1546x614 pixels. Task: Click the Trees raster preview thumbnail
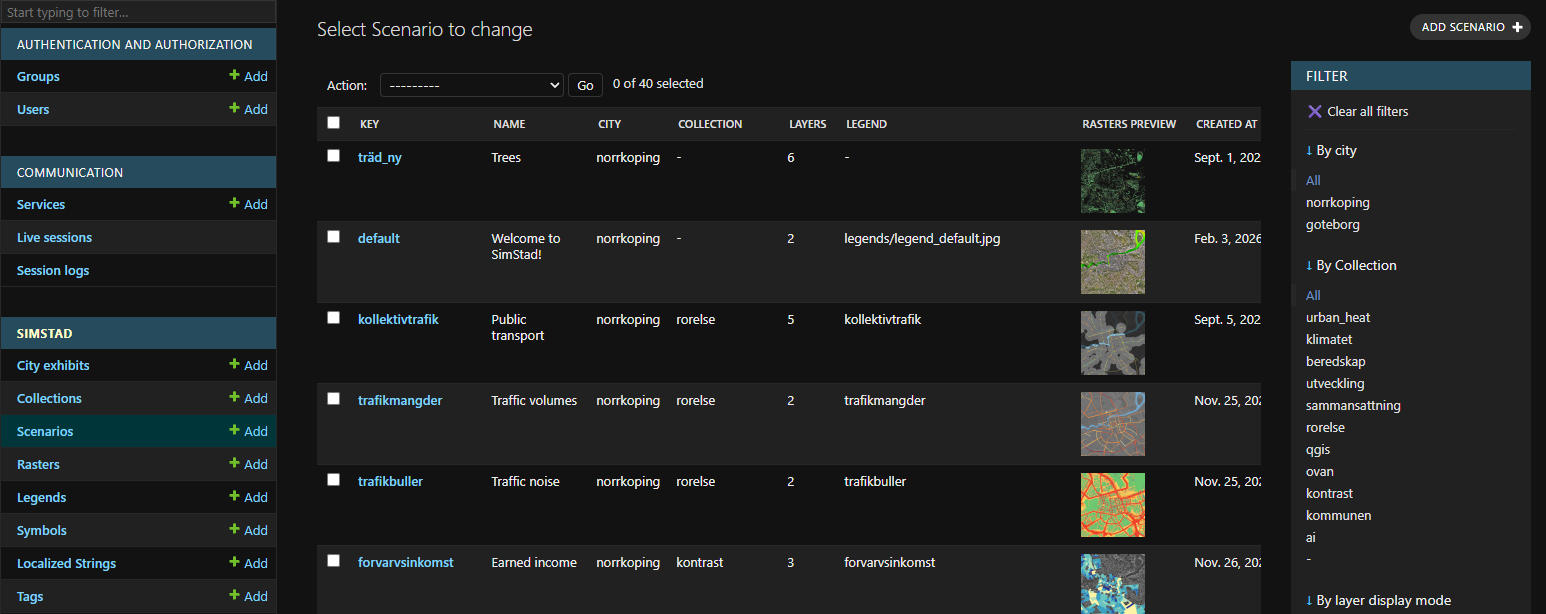pyautogui.click(x=1112, y=181)
